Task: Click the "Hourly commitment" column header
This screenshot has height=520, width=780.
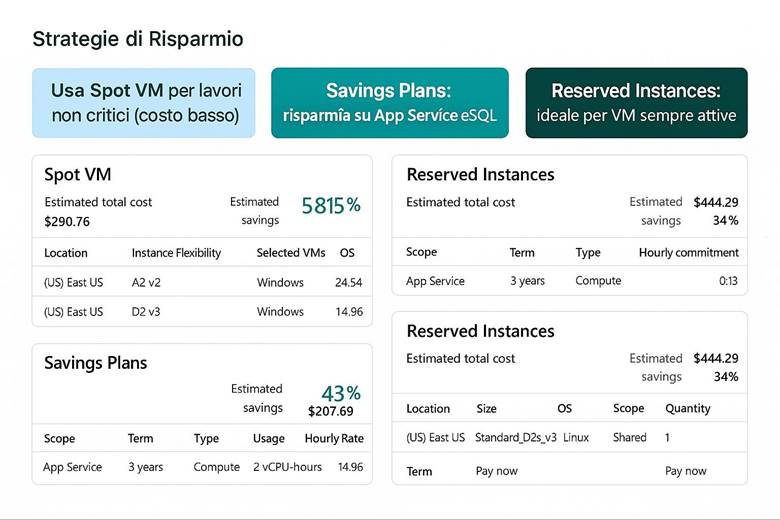Action: coord(688,252)
